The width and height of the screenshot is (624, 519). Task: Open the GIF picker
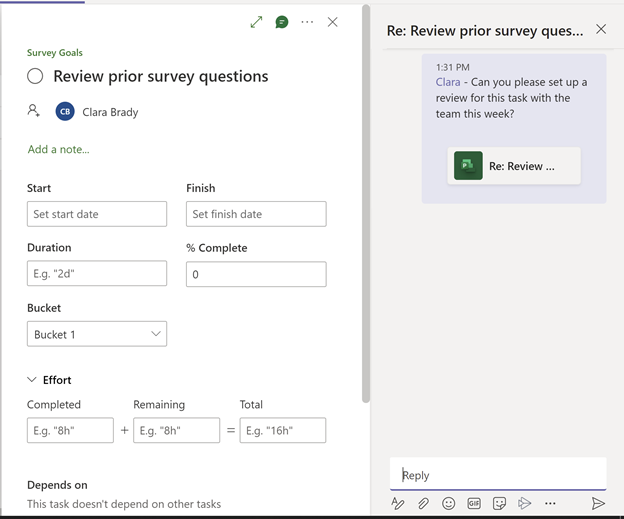[x=474, y=503]
